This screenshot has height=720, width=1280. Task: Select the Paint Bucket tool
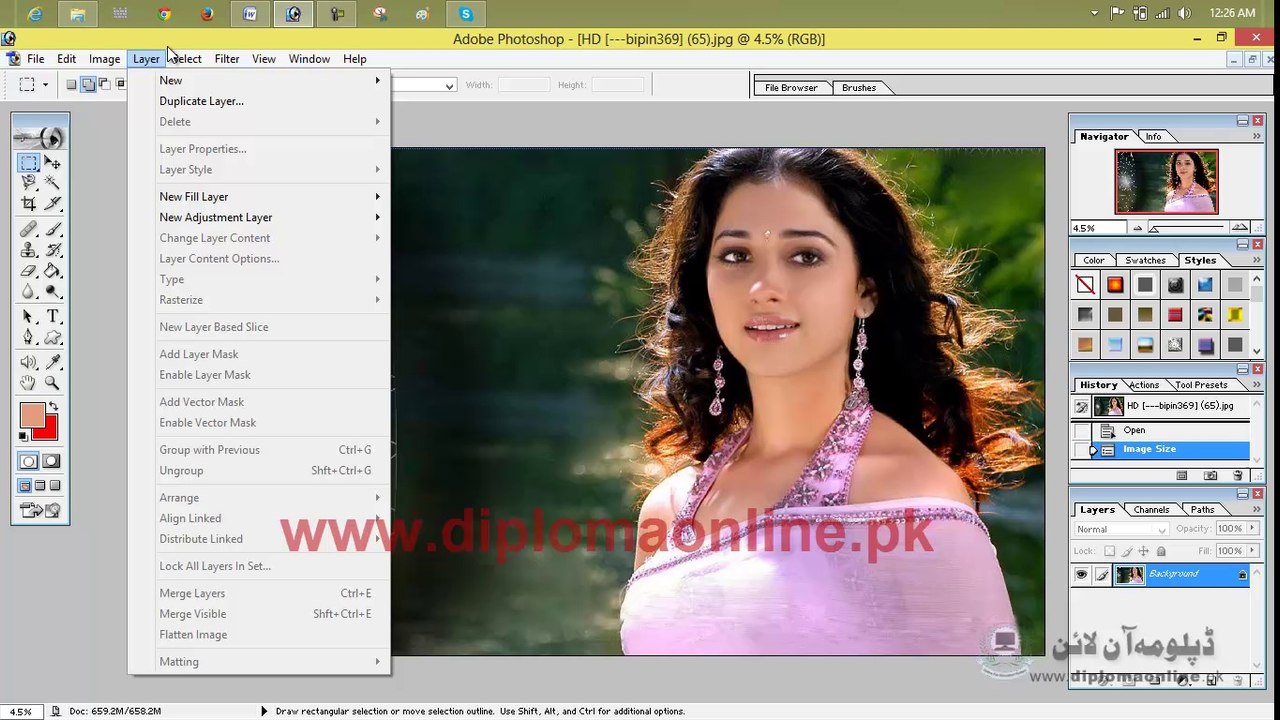pyautogui.click(x=52, y=271)
